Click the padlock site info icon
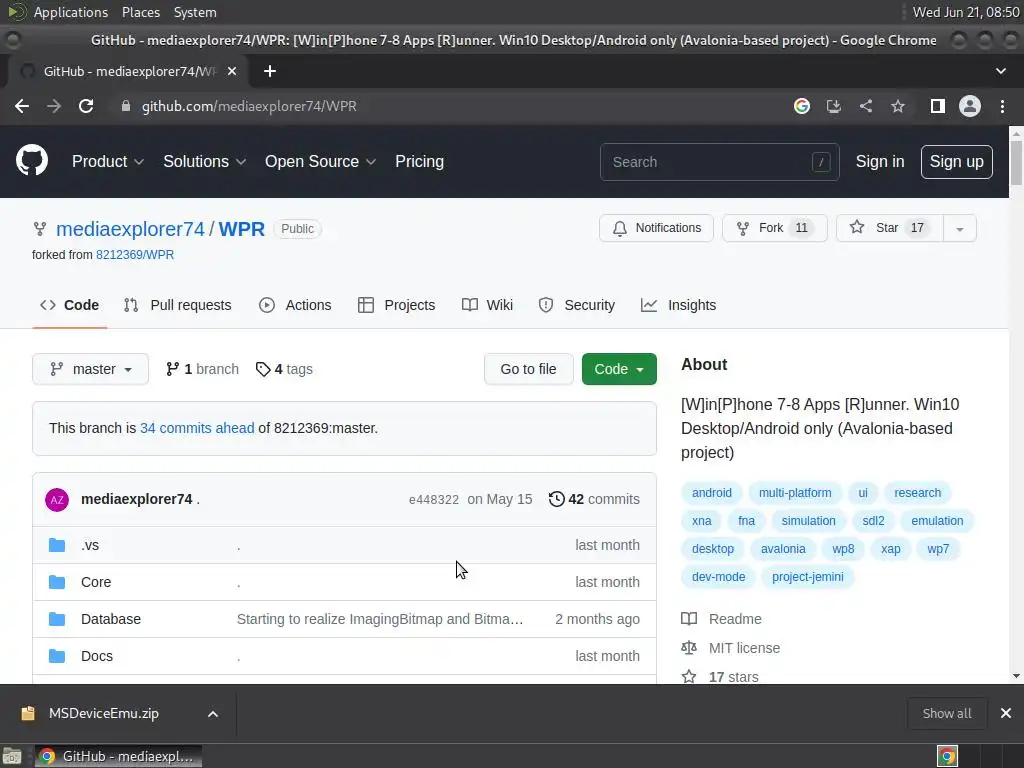The width and height of the screenshot is (1024, 768). (126, 106)
